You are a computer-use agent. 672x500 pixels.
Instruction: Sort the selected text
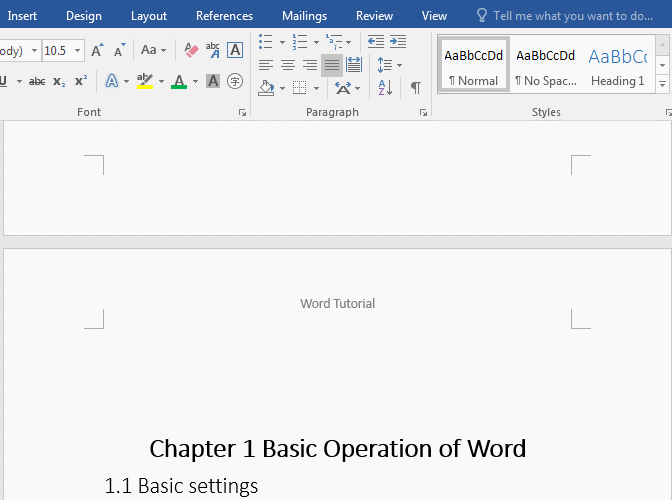pyautogui.click(x=385, y=88)
